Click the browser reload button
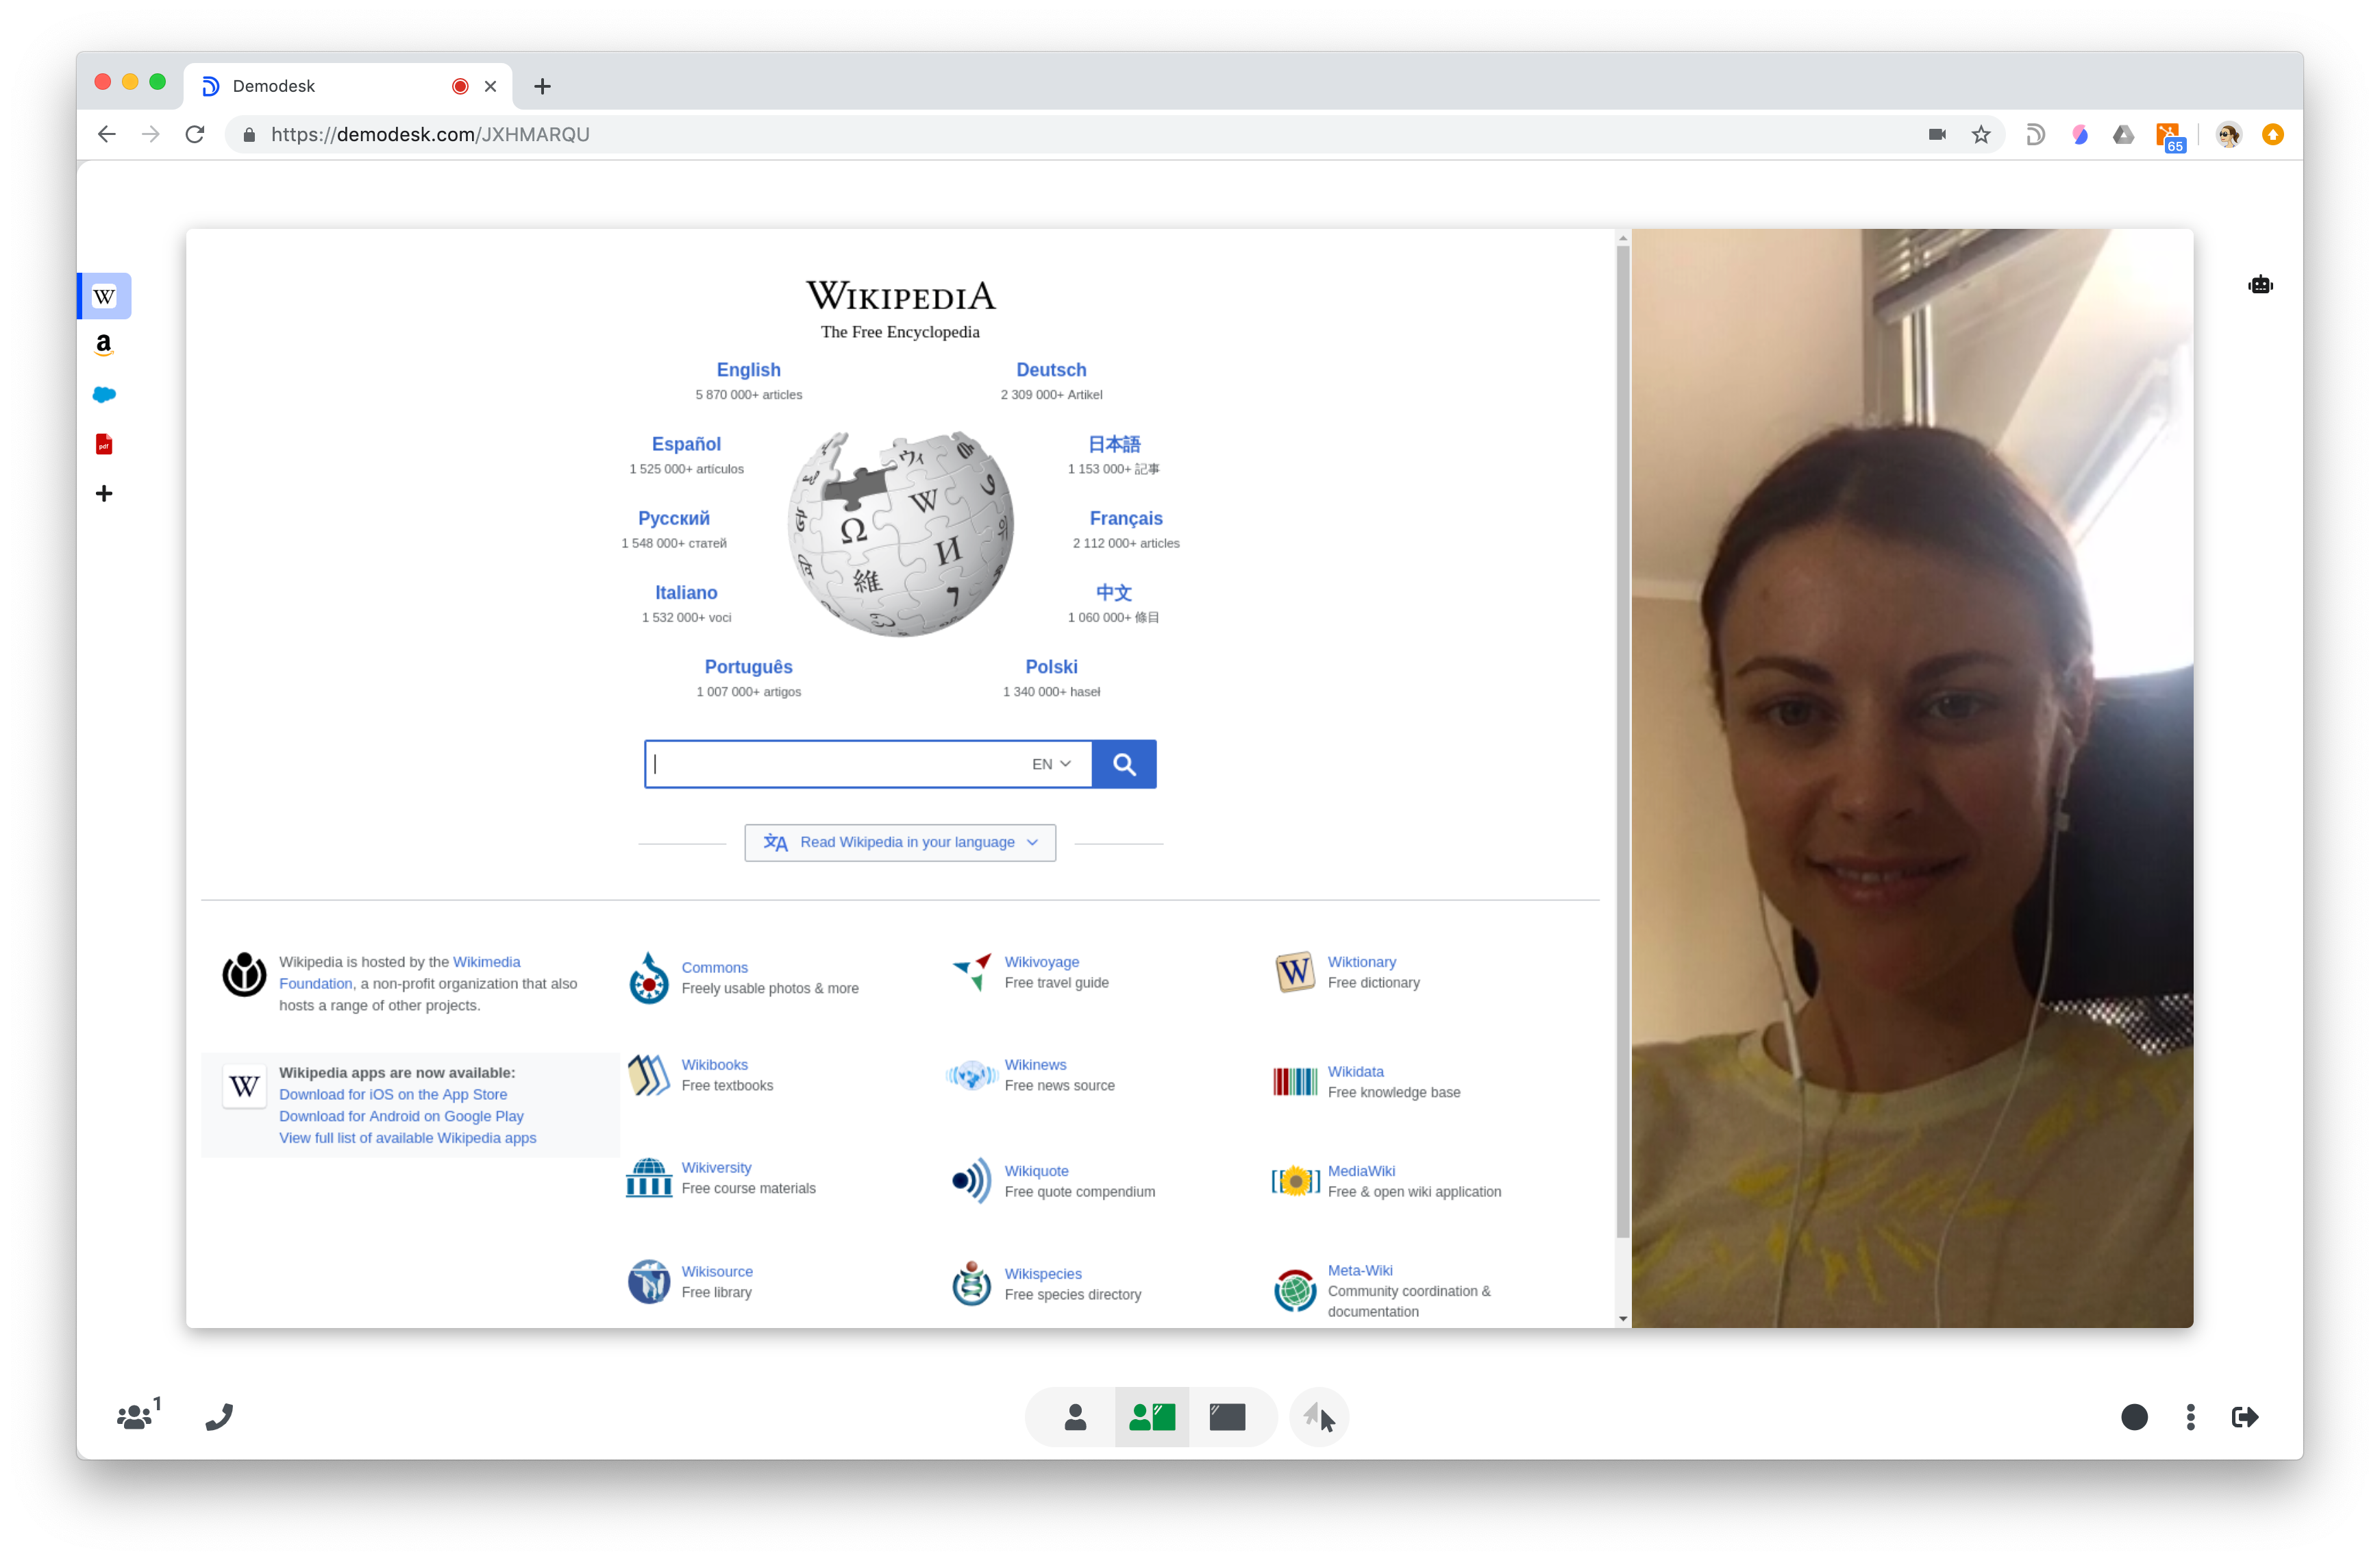This screenshot has width=2380, height=1561. click(x=195, y=134)
